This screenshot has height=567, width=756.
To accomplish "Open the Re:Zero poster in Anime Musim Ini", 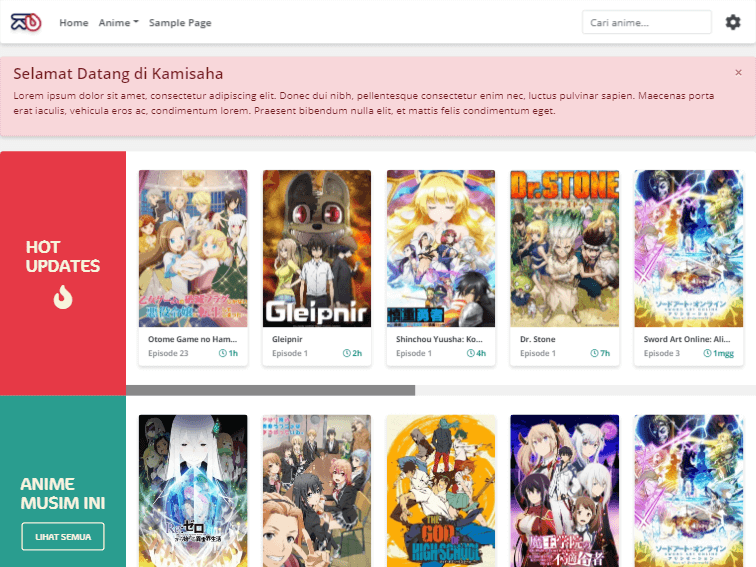I will (x=193, y=491).
